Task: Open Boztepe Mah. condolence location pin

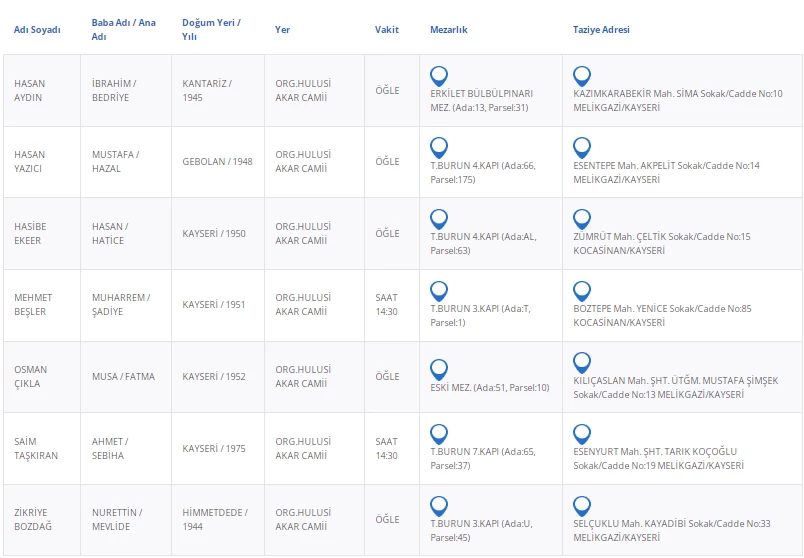Action: coord(581,291)
